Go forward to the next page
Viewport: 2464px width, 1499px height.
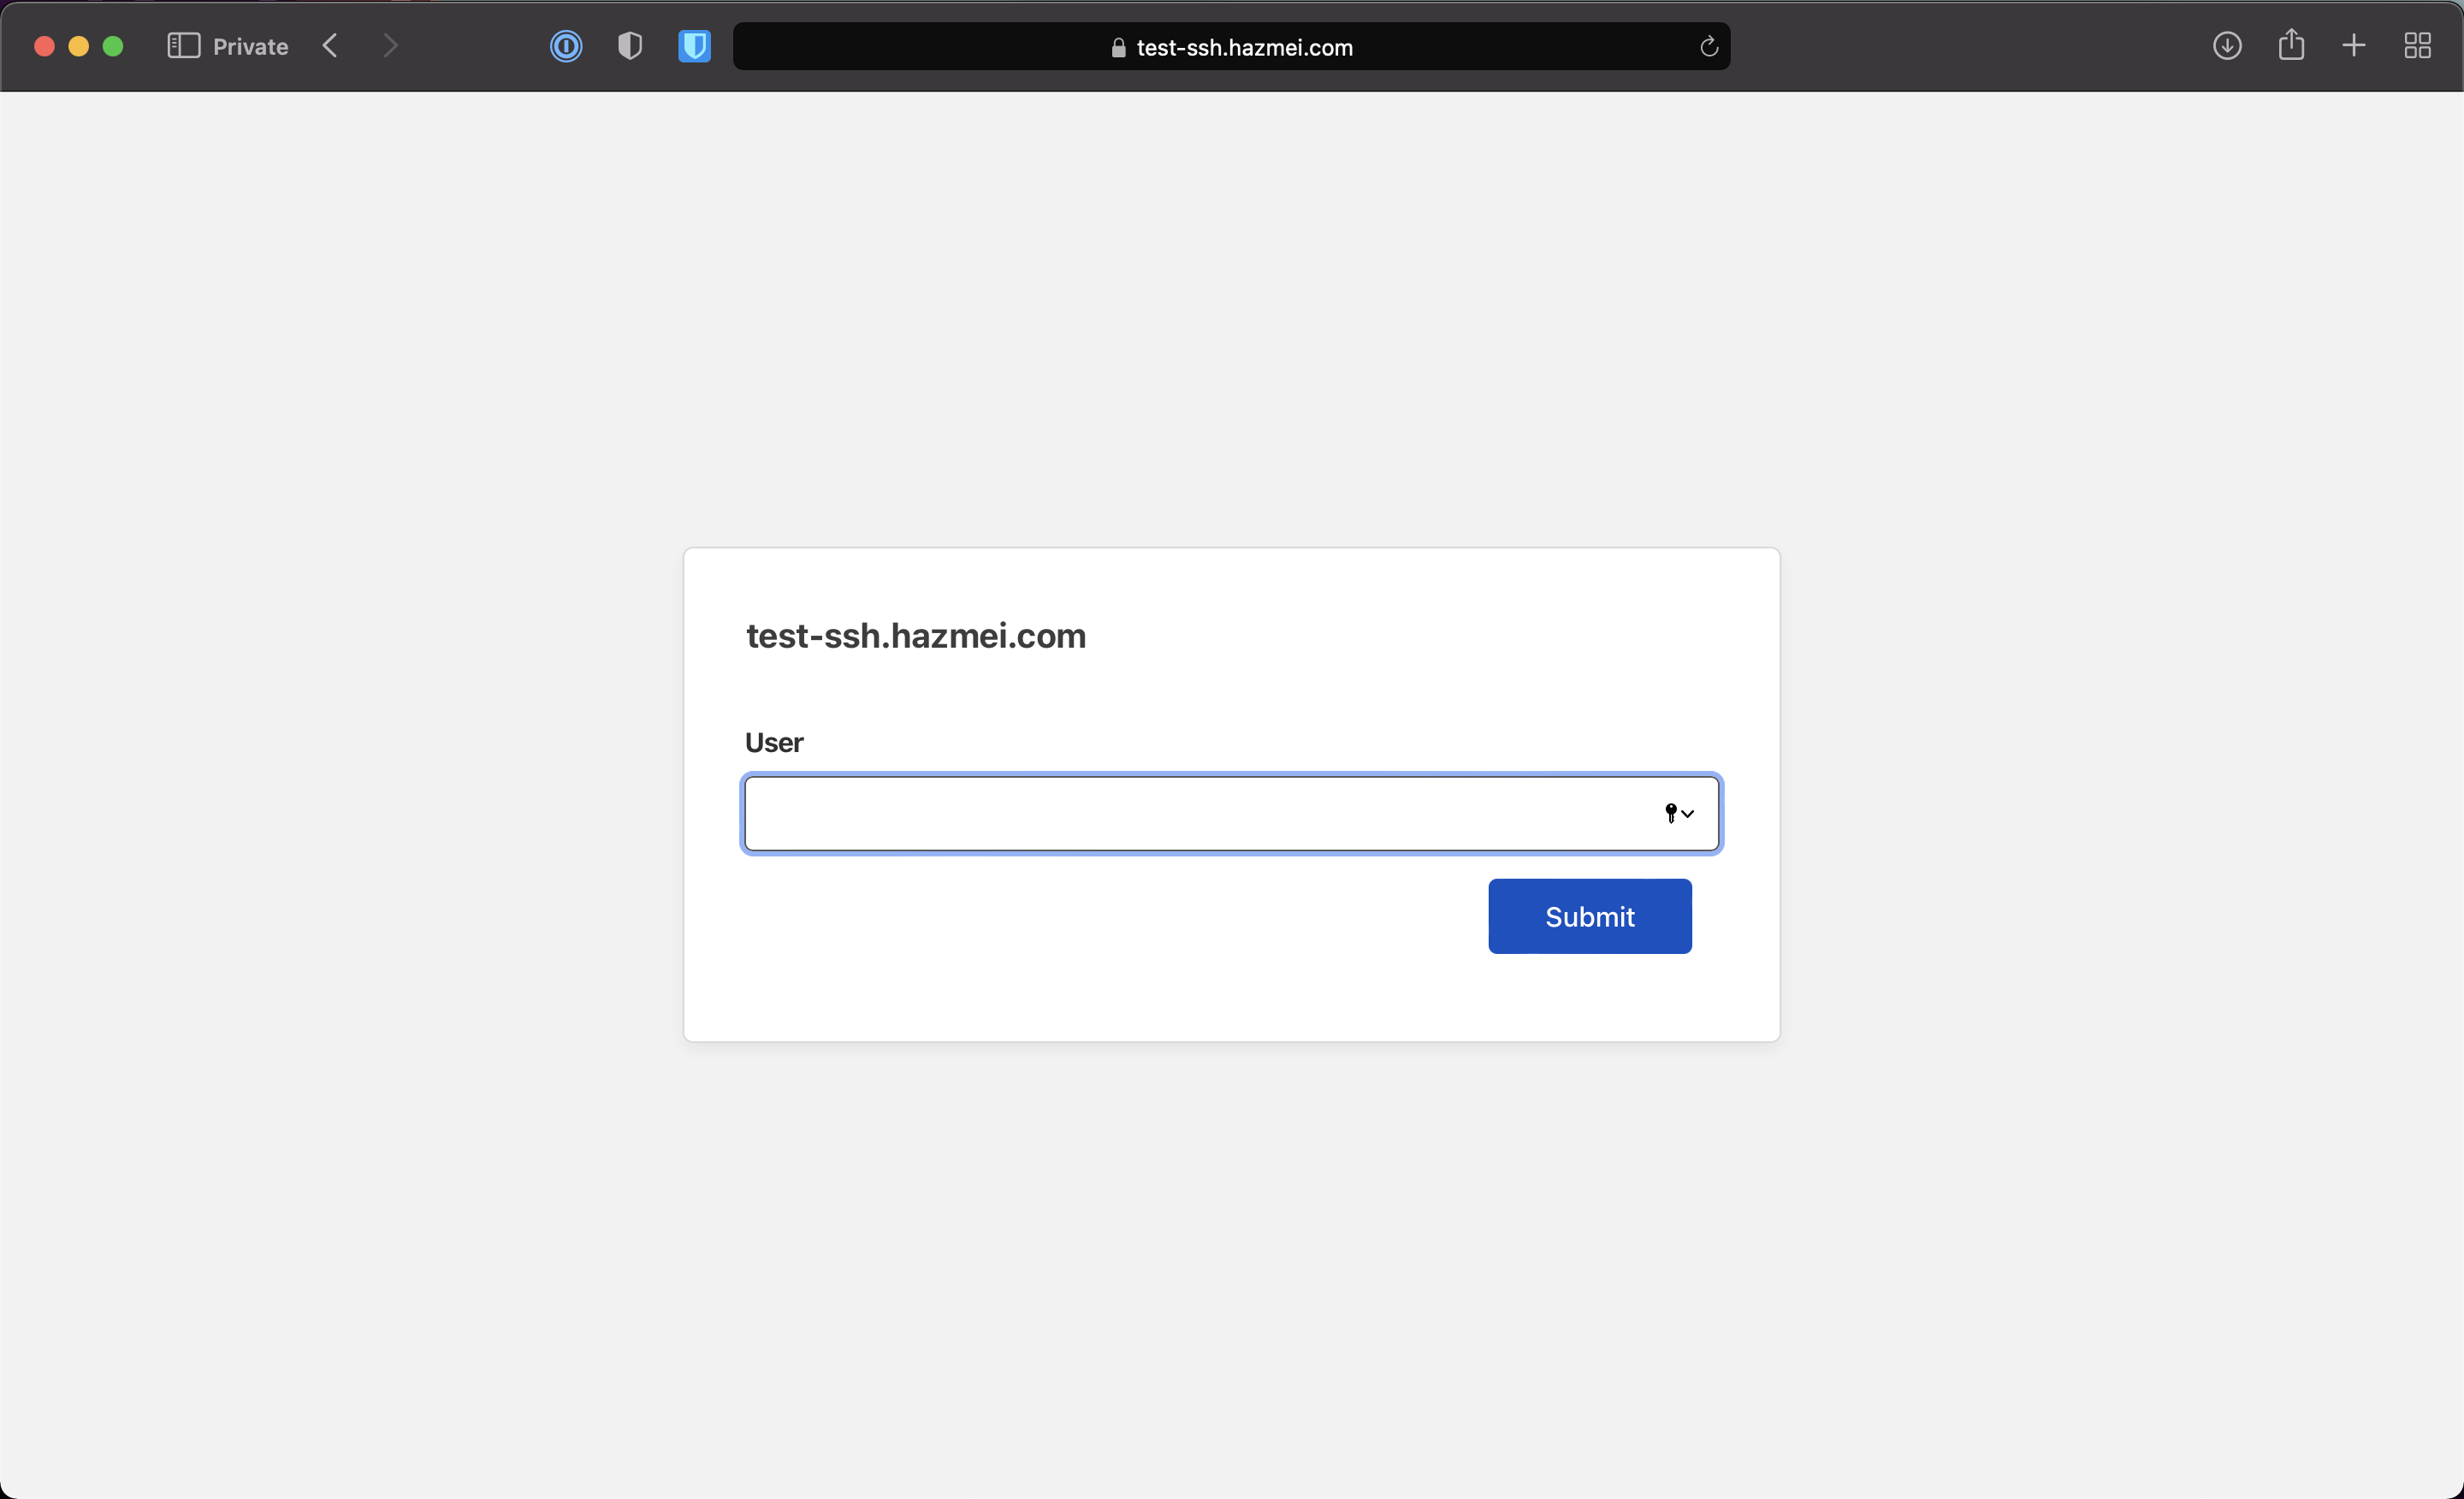pos(391,46)
